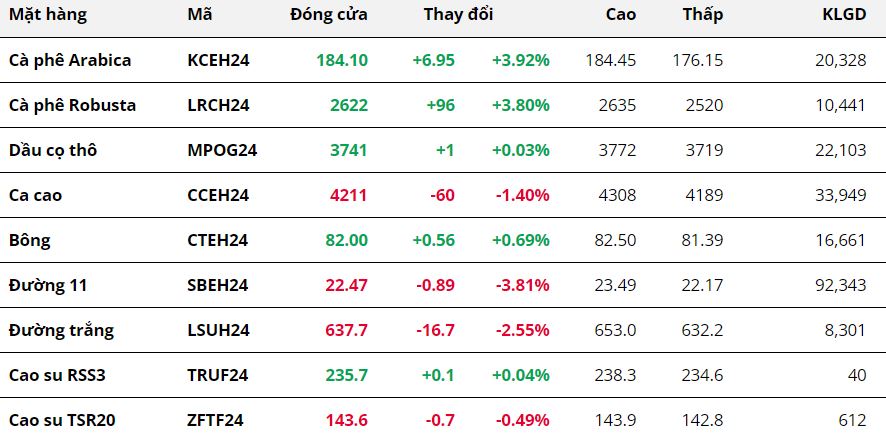886x436 pixels.
Task: Click the KCEH24 contract code
Action: pyautogui.click(x=218, y=60)
